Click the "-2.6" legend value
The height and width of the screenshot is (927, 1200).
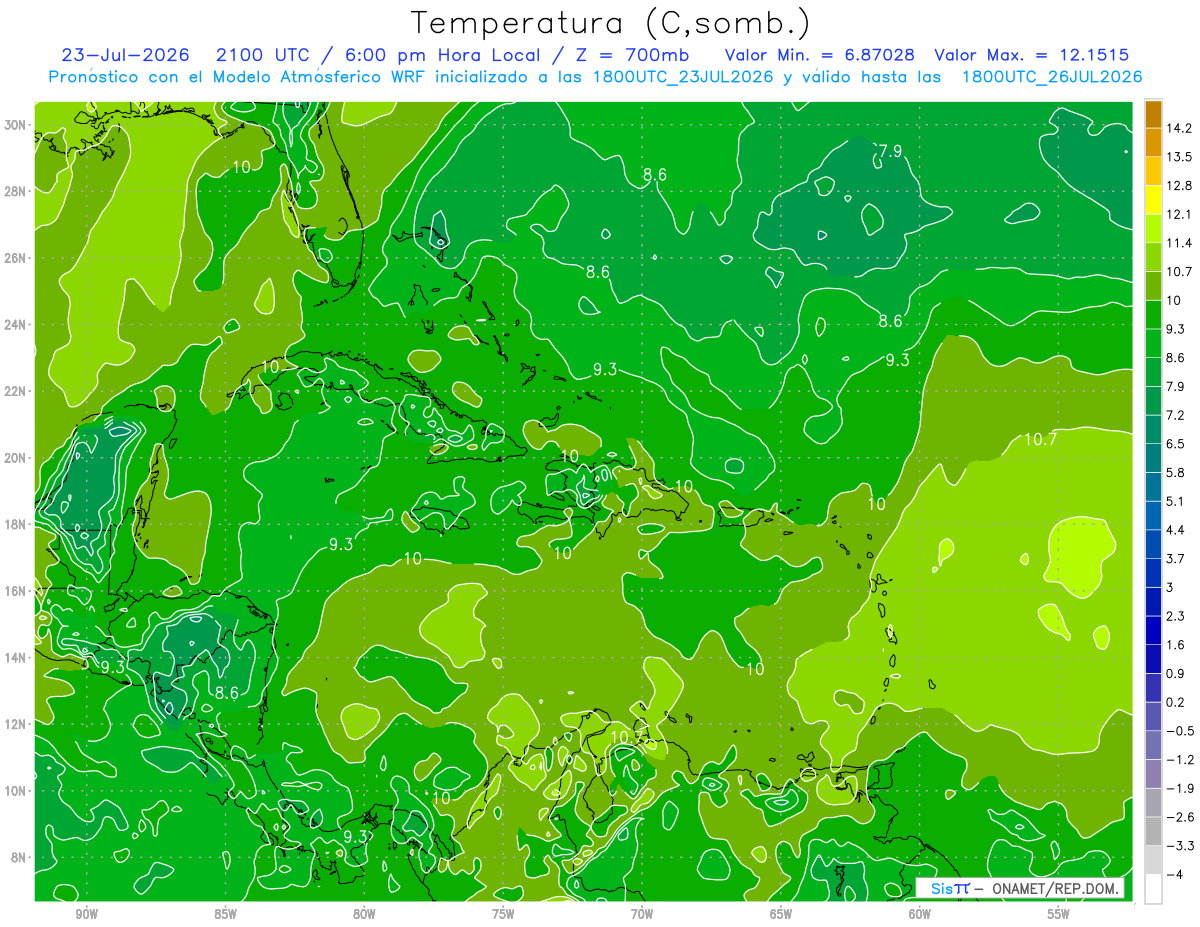tap(1182, 817)
